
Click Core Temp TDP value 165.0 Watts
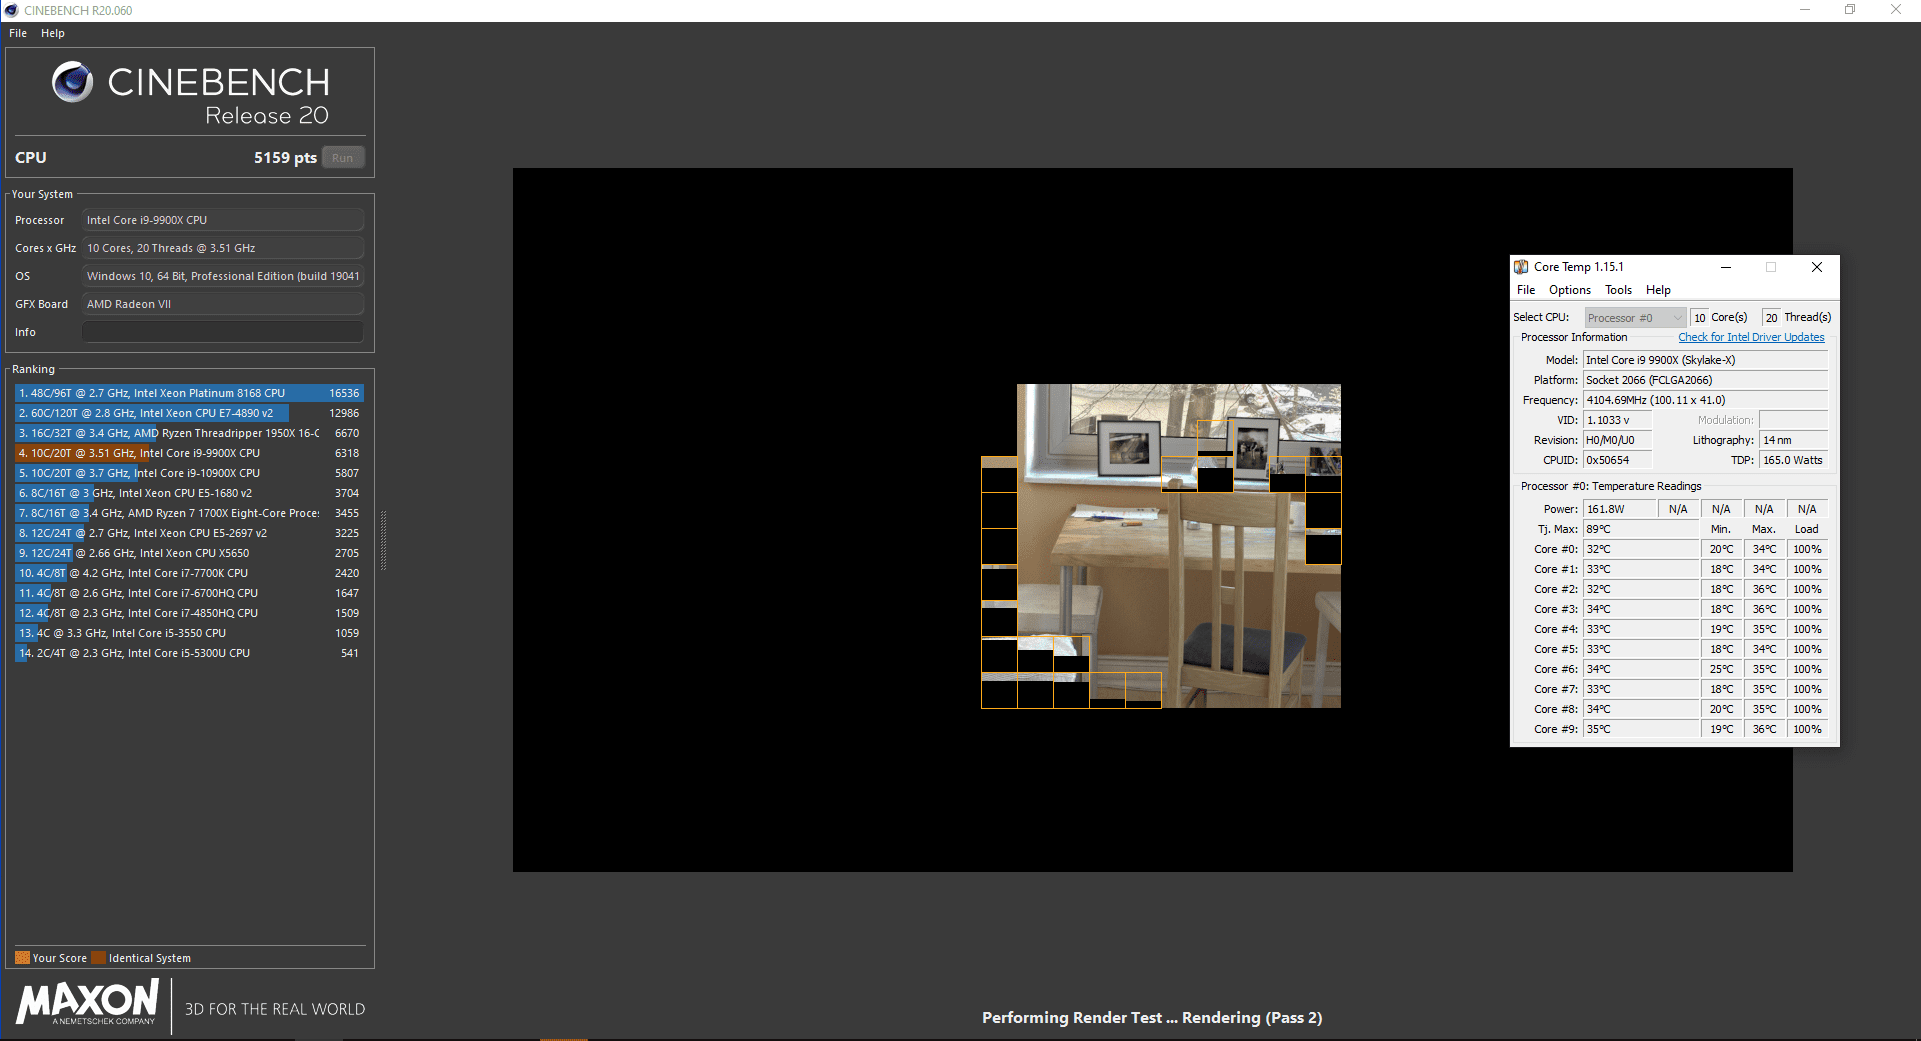[1793, 460]
